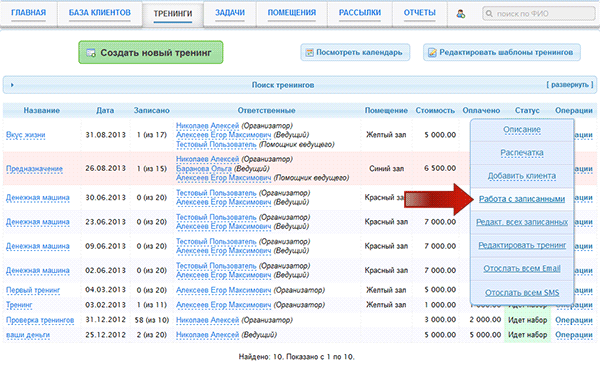600x370 pixels.
Task: Click Редактировать шаблоны тренингов button
Action: click(x=502, y=52)
